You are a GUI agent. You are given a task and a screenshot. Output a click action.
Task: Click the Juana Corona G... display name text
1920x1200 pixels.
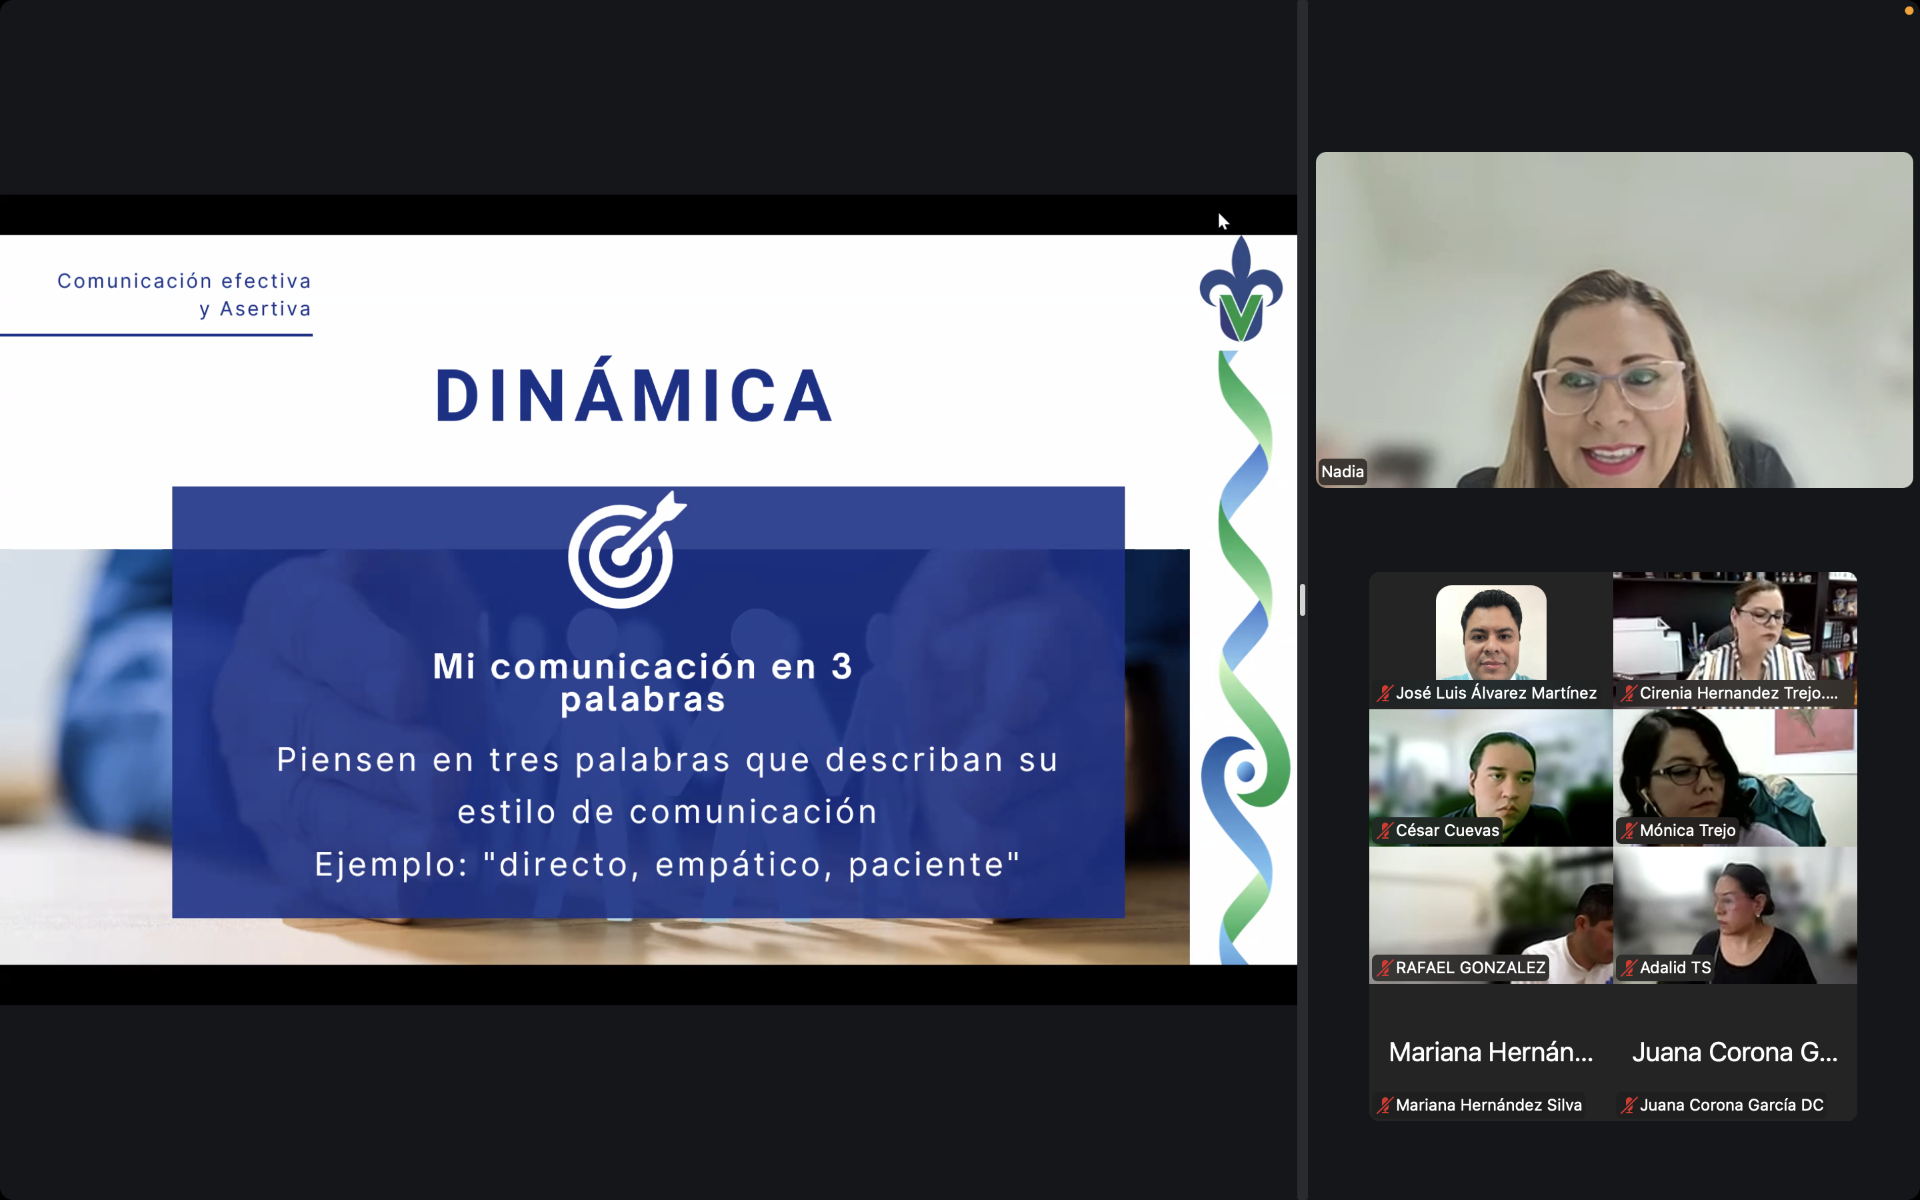[1734, 1052]
